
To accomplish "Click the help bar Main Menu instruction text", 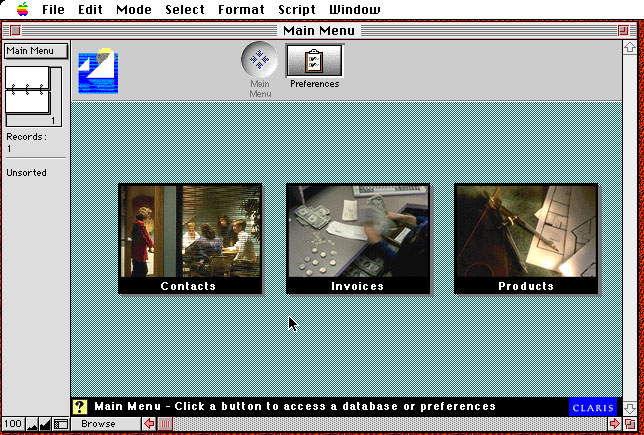I will (x=295, y=407).
